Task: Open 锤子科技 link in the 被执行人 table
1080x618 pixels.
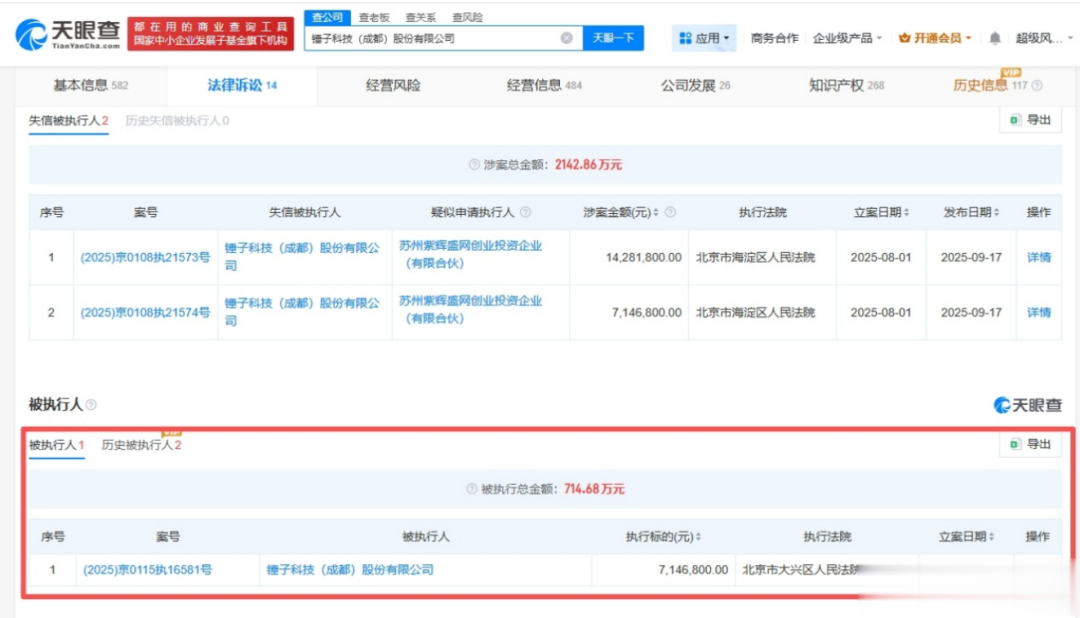Action: pyautogui.click(x=350, y=570)
